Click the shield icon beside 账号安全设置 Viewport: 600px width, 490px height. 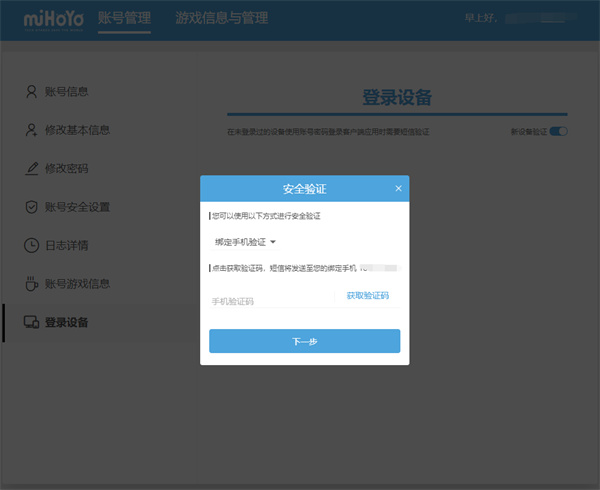point(31,207)
